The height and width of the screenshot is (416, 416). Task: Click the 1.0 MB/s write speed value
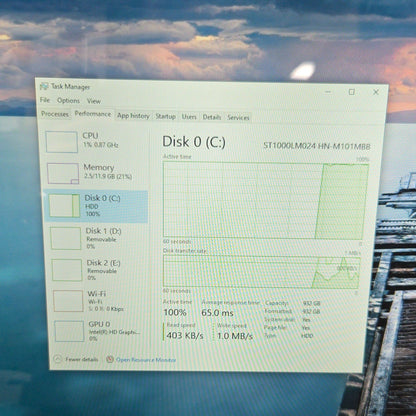pyautogui.click(x=235, y=336)
